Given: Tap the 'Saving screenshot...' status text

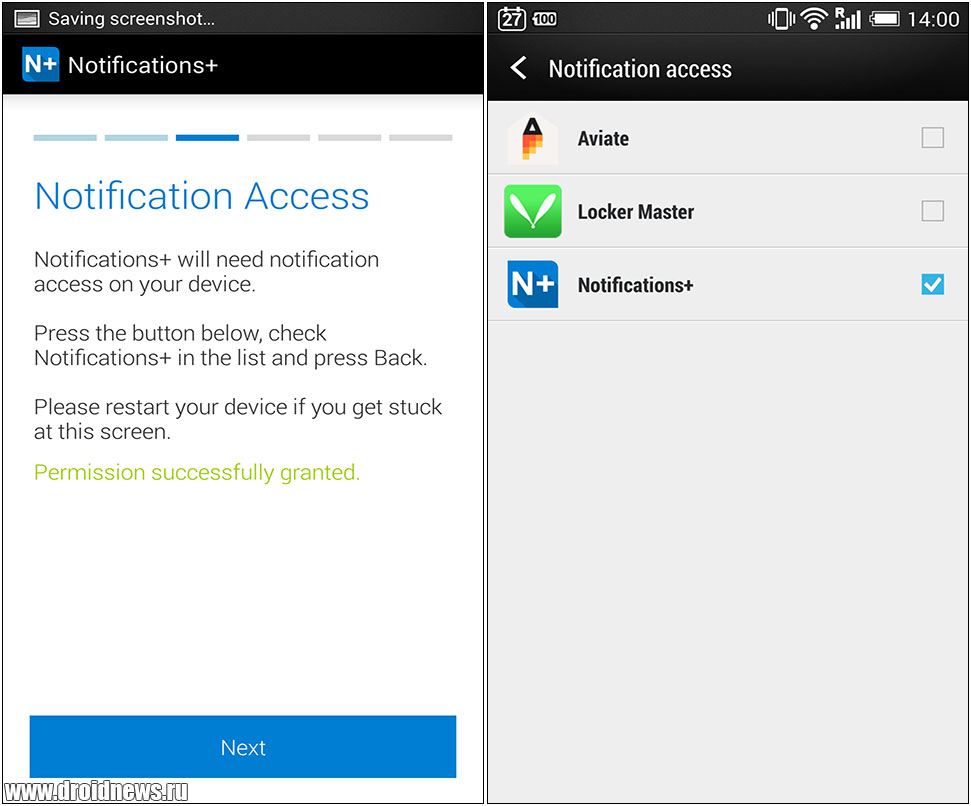Looking at the screenshot, I should (x=131, y=19).
